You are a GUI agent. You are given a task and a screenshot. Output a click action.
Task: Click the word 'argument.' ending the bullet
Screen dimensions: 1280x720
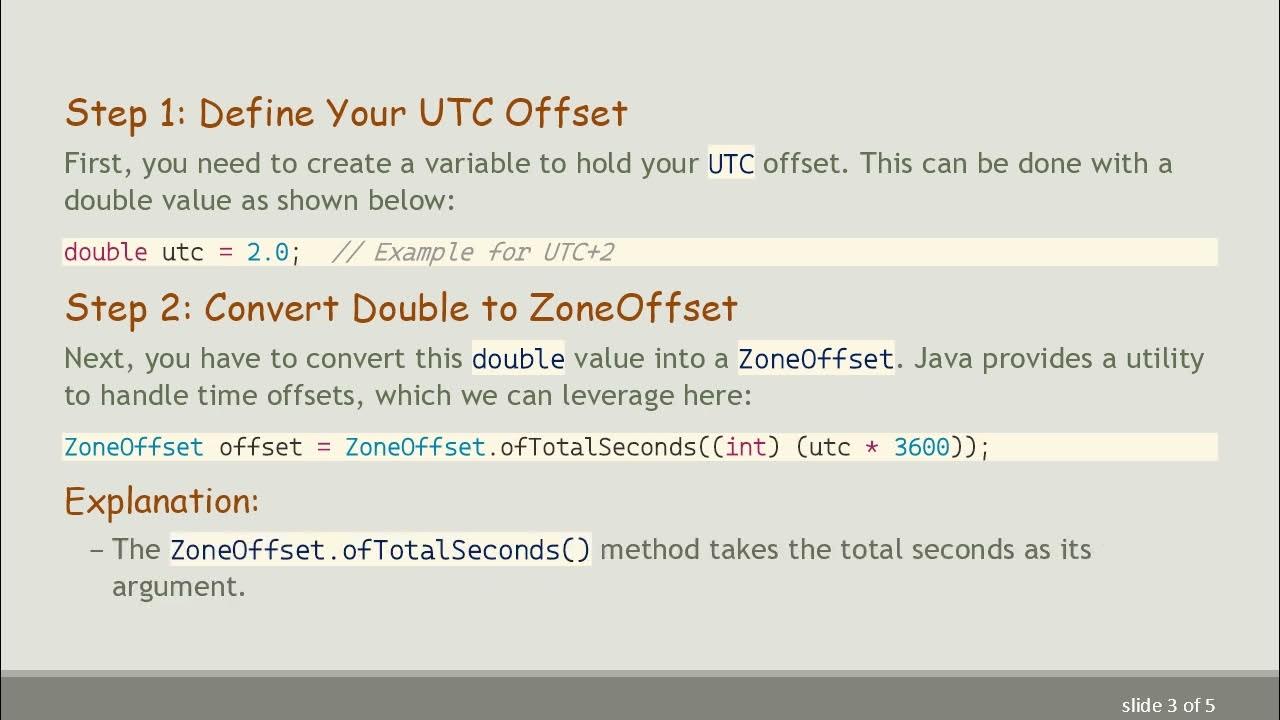coord(178,586)
